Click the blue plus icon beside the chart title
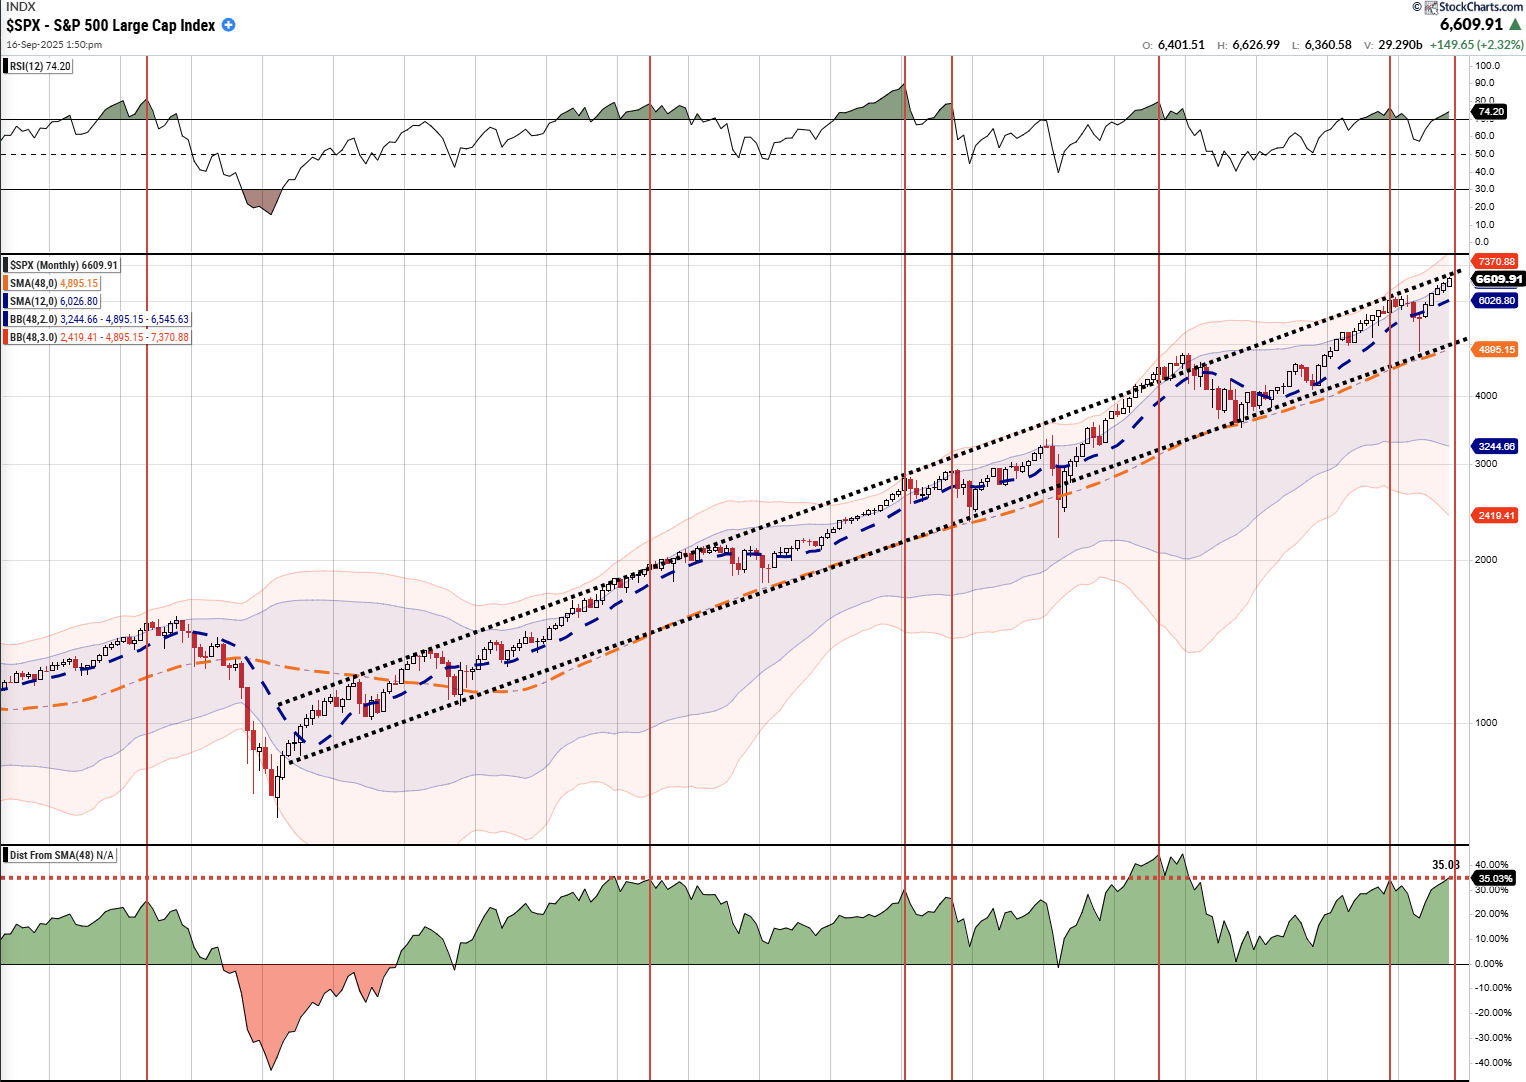Viewport: 1526px width, 1082px height. (227, 25)
